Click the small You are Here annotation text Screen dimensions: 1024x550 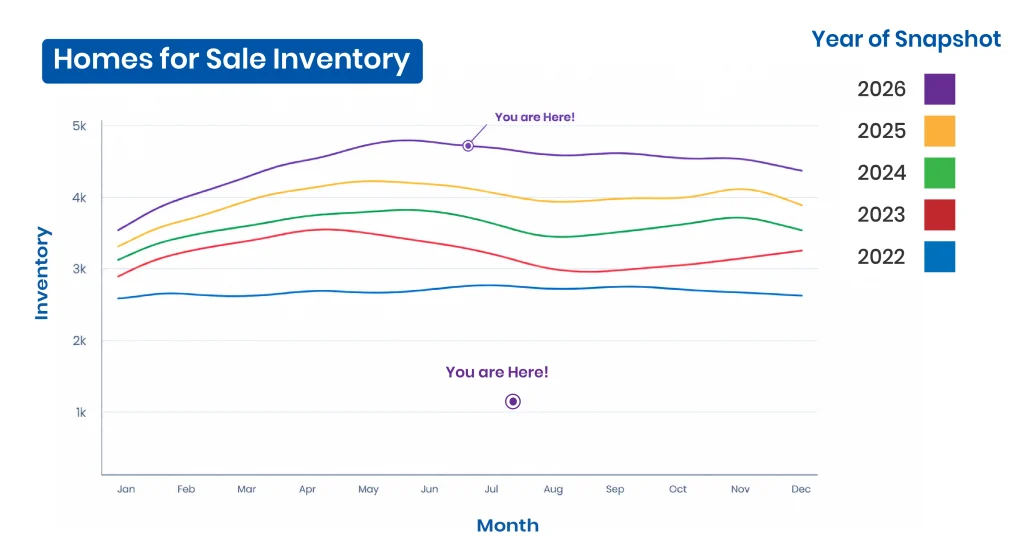tap(534, 117)
